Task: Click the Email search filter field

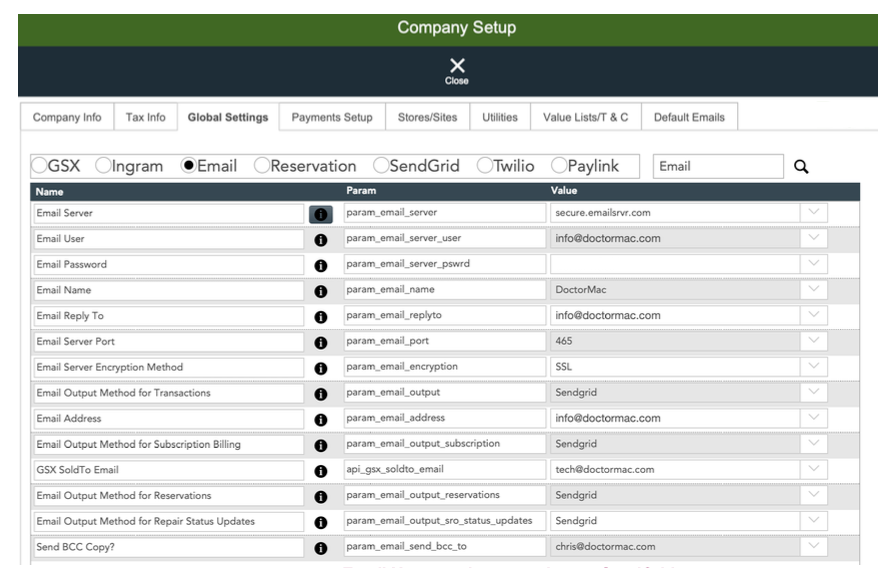Action: (x=715, y=168)
